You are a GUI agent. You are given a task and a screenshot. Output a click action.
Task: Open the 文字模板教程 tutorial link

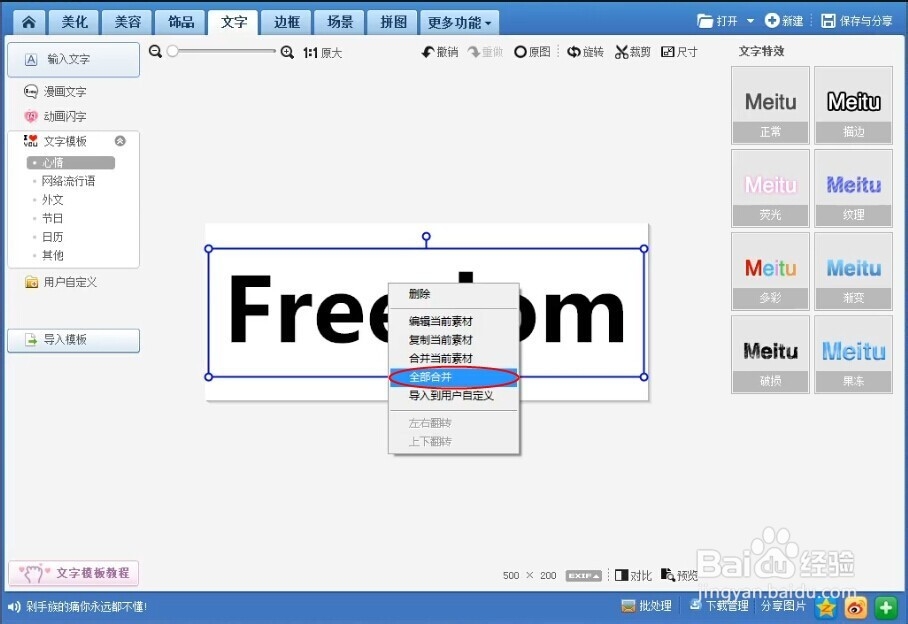tap(75, 572)
